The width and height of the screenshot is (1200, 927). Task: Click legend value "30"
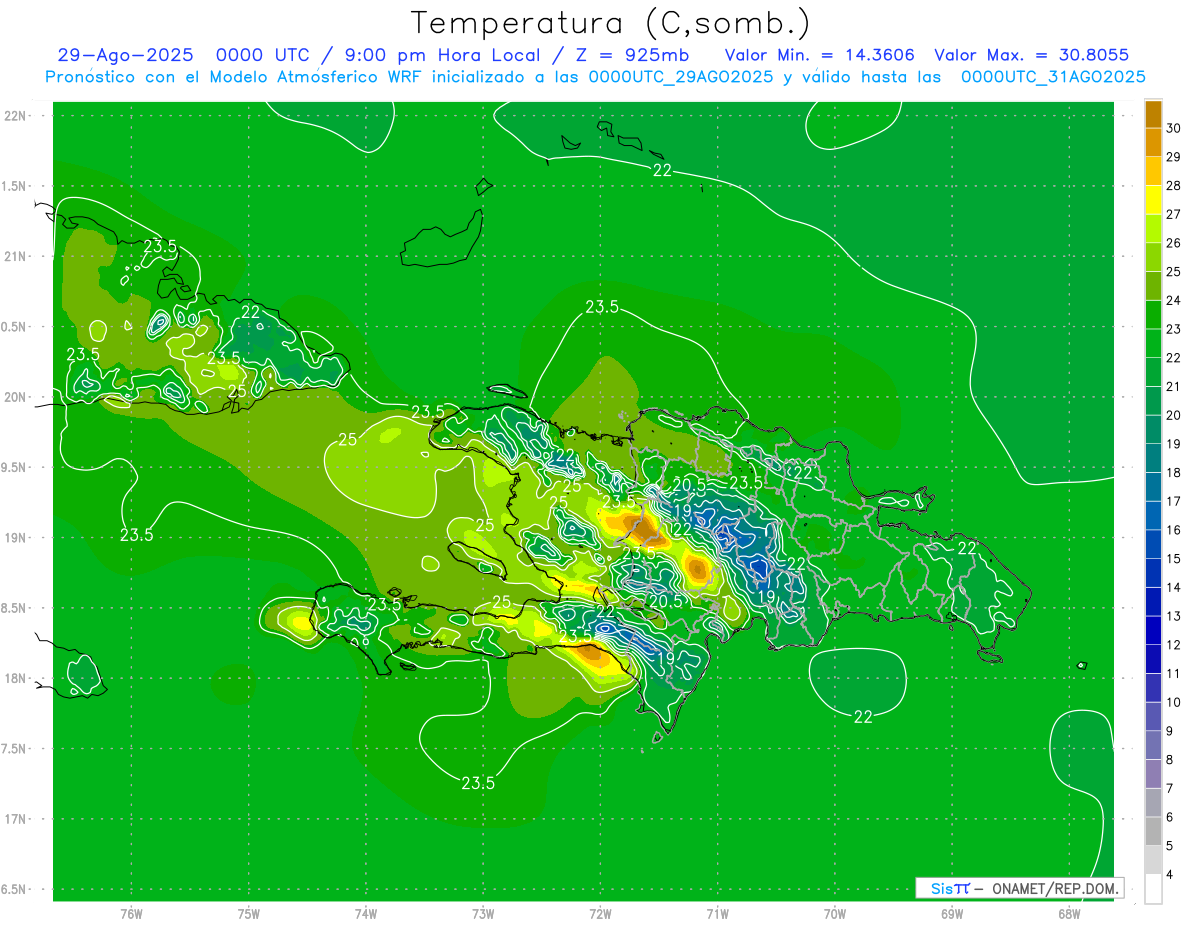(x=1174, y=128)
